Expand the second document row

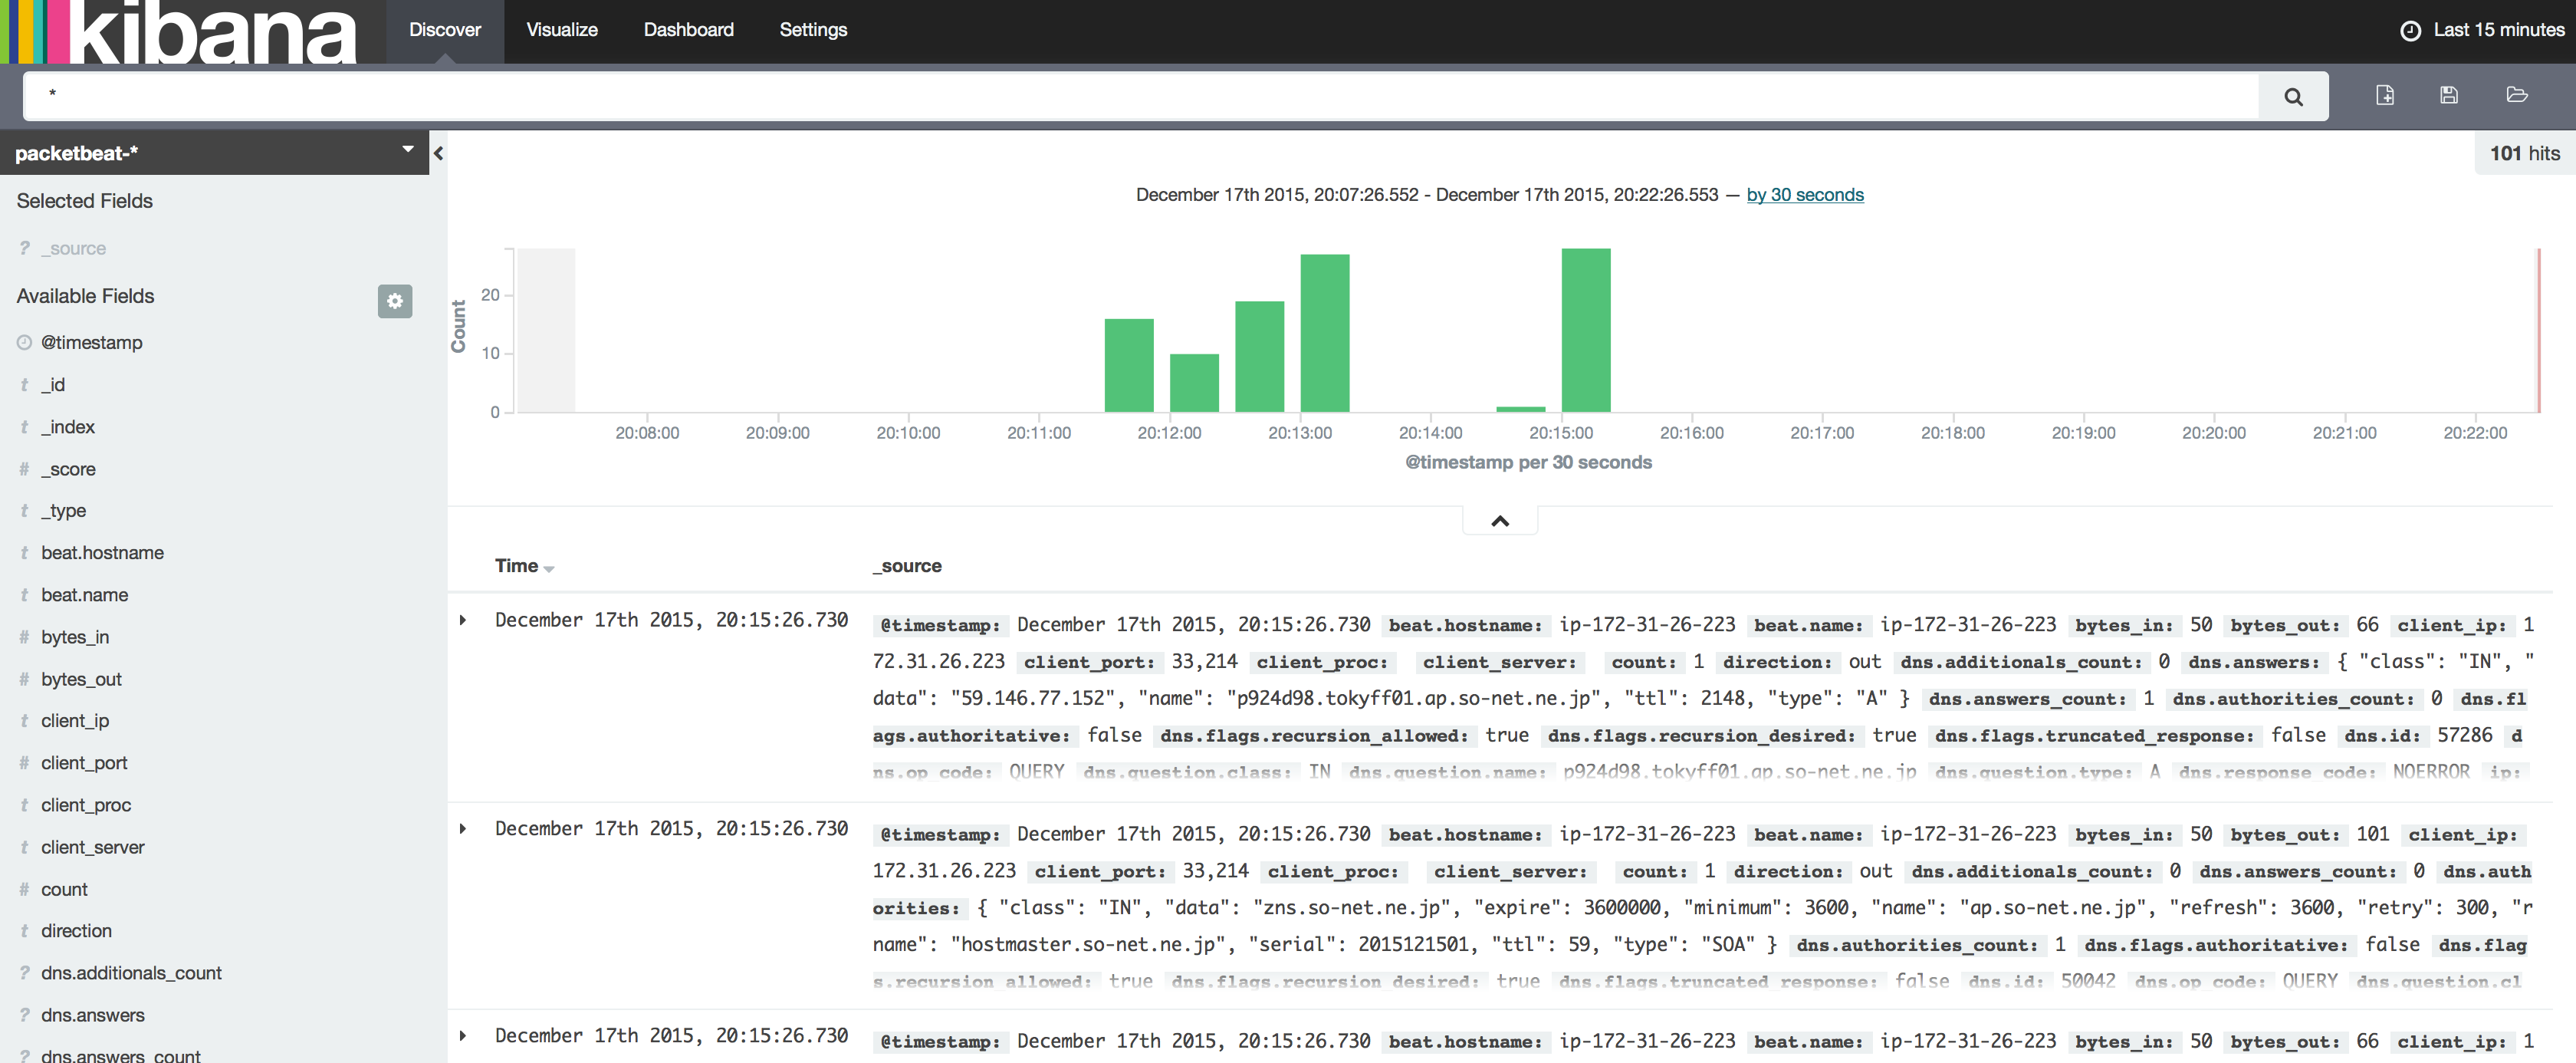click(463, 829)
